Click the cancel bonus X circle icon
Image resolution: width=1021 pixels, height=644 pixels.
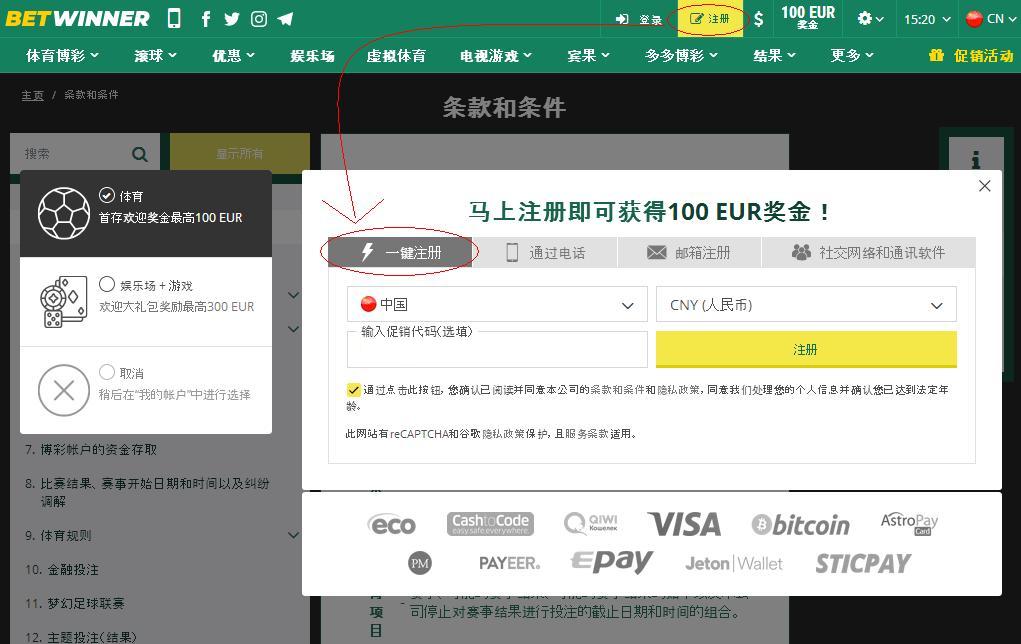pos(64,390)
